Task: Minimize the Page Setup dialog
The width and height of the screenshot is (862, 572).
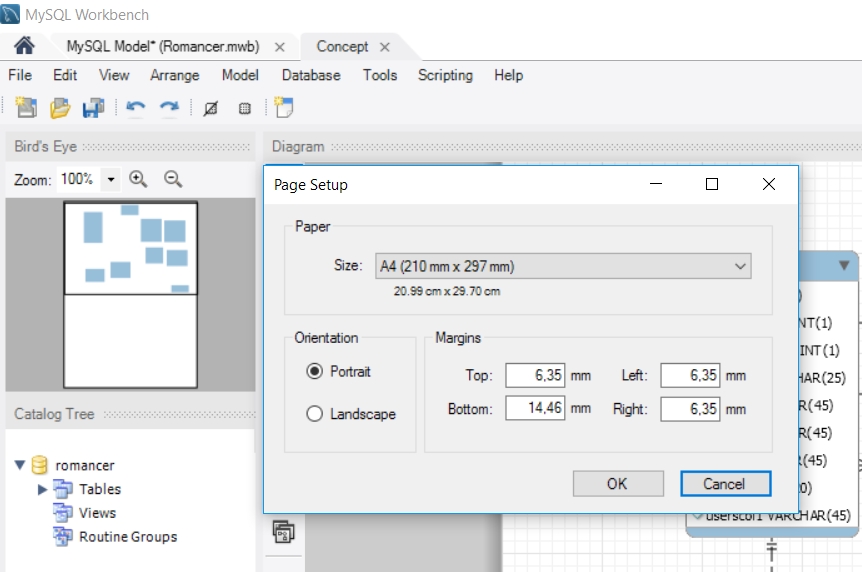Action: coord(656,184)
